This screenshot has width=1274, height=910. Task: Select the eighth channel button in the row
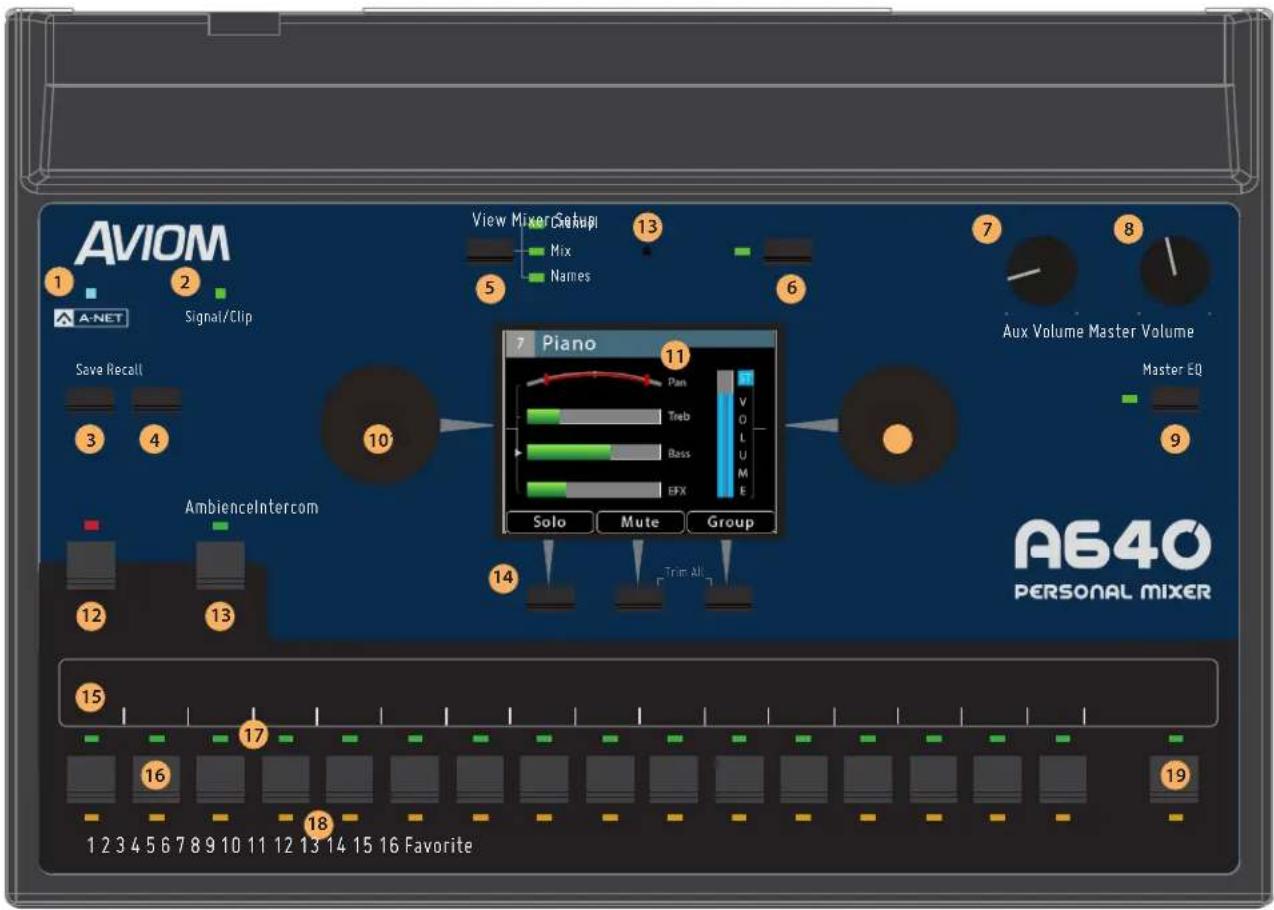click(544, 780)
